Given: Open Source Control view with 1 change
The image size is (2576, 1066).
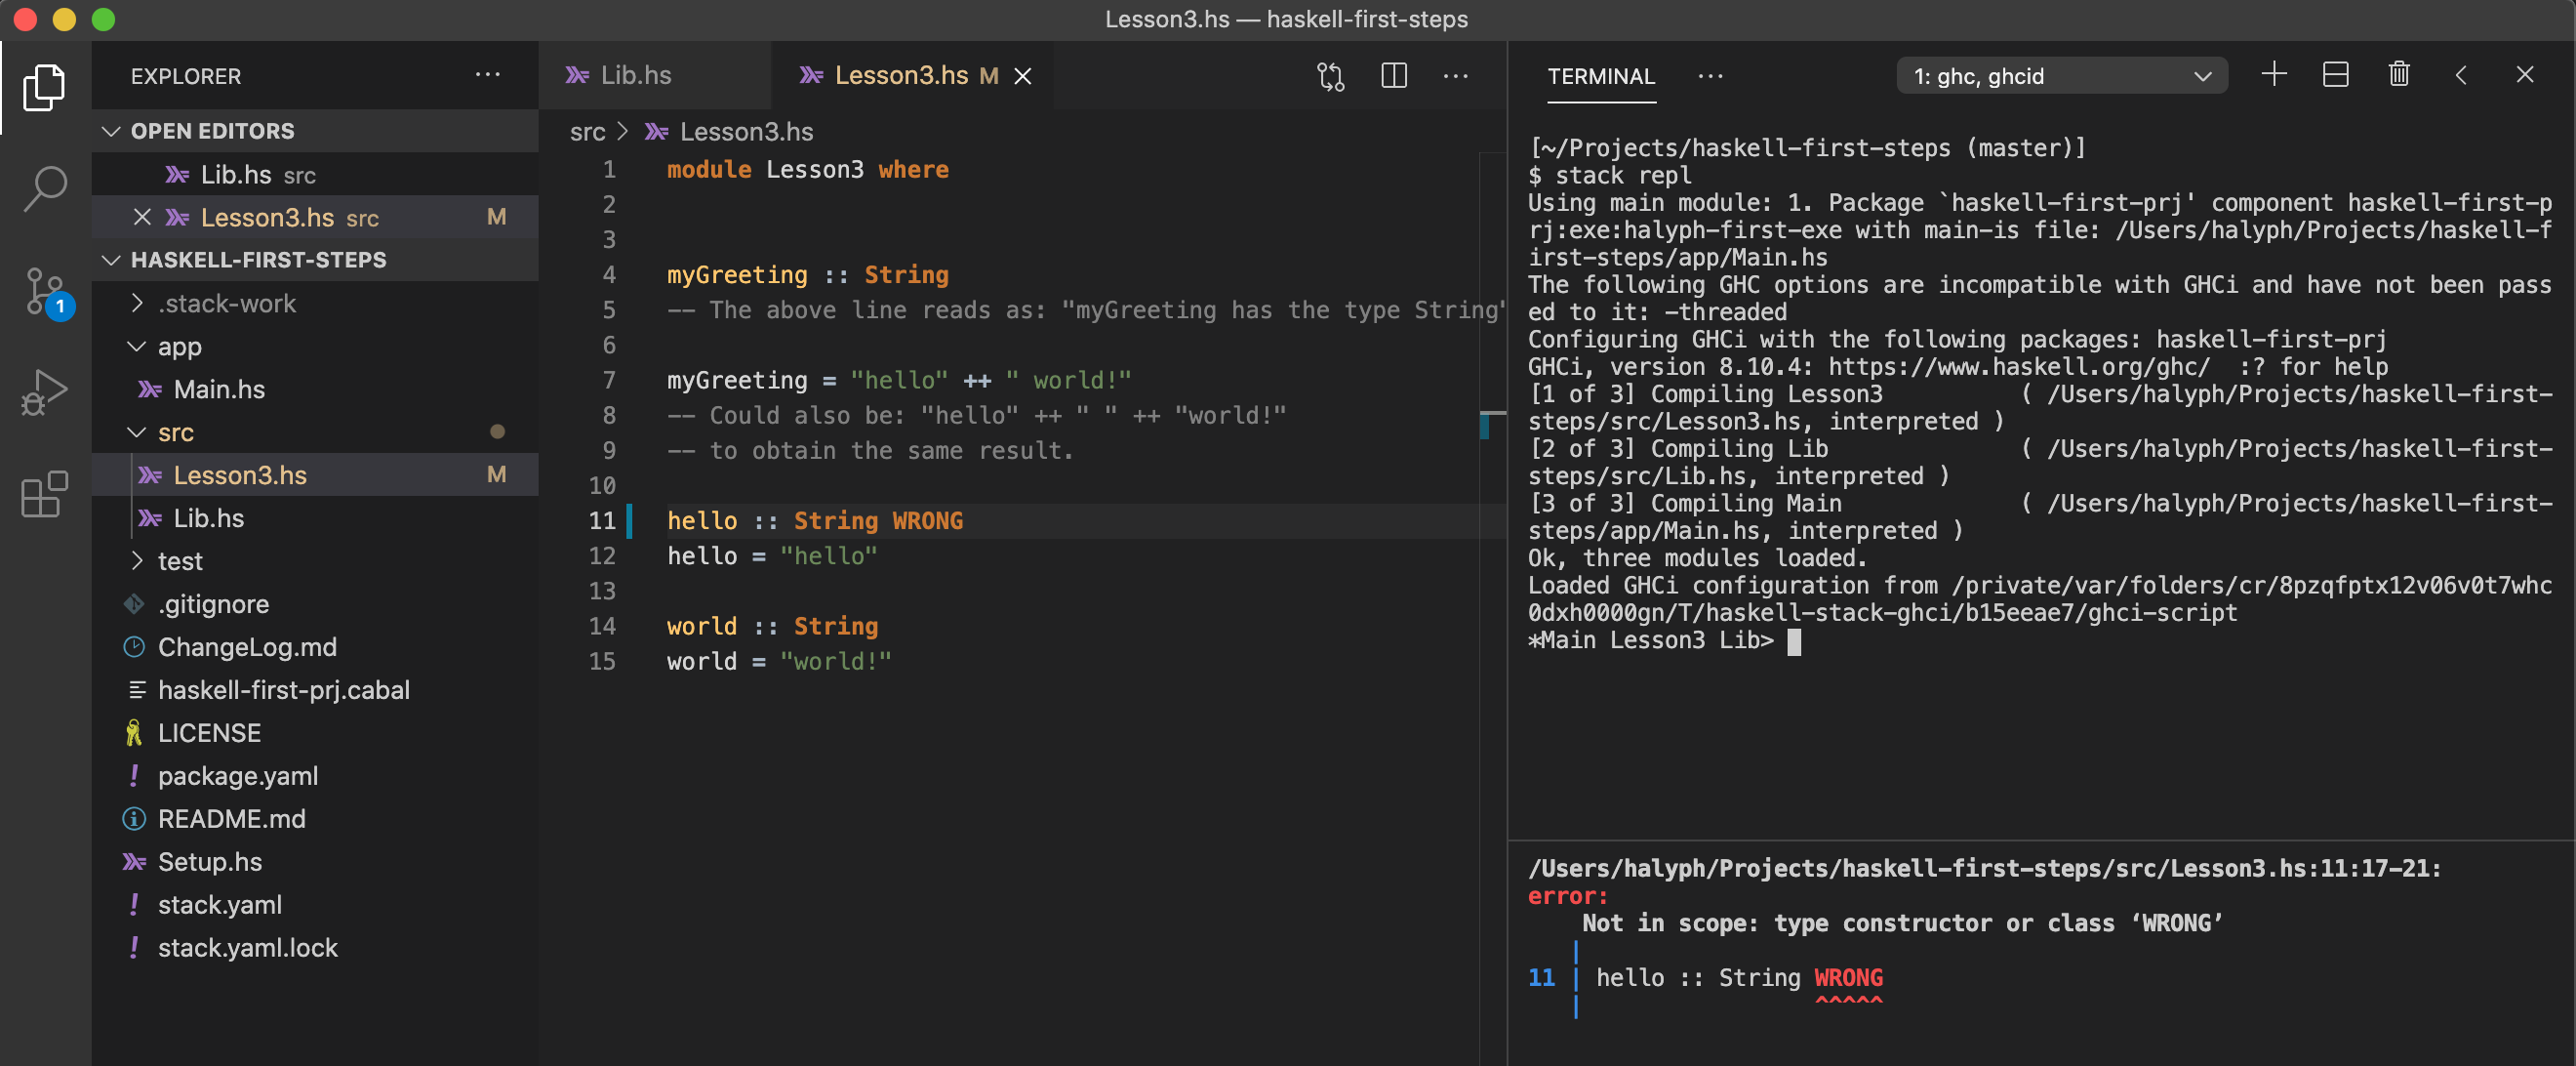Looking at the screenshot, I should click(45, 292).
